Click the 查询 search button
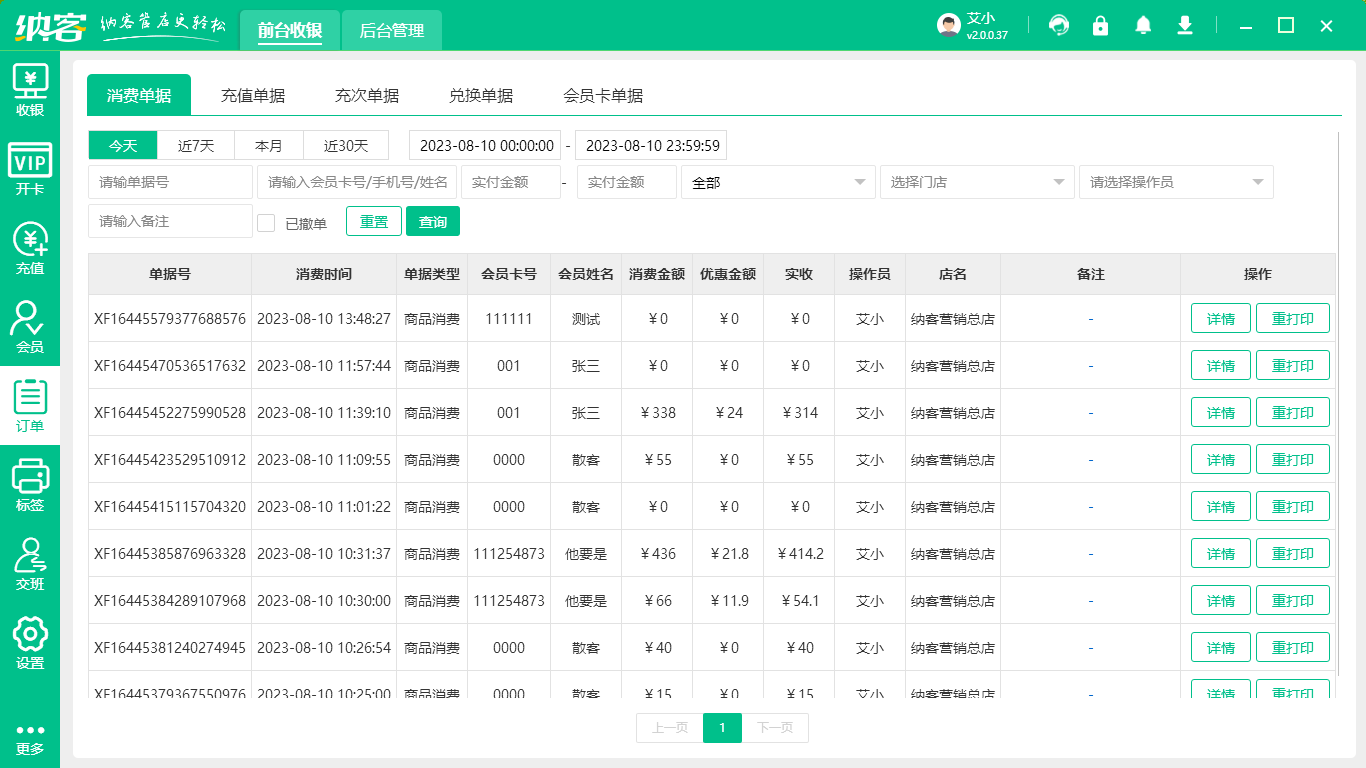Image resolution: width=1366 pixels, height=768 pixels. [x=433, y=221]
